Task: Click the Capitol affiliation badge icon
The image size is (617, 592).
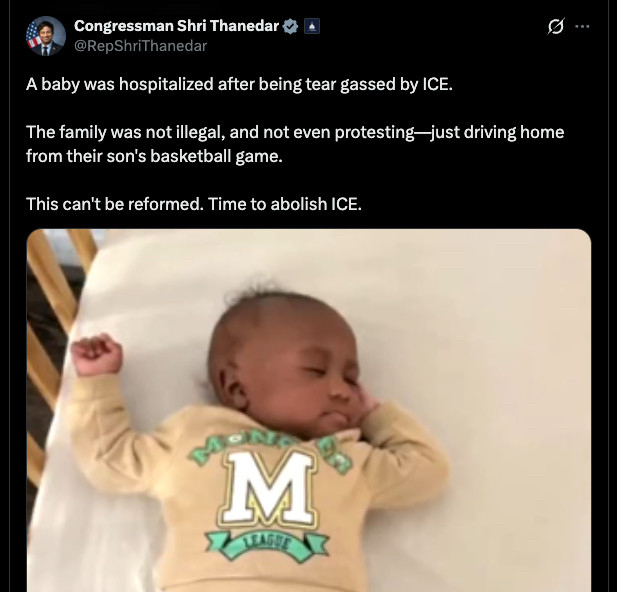Action: pyautogui.click(x=312, y=26)
